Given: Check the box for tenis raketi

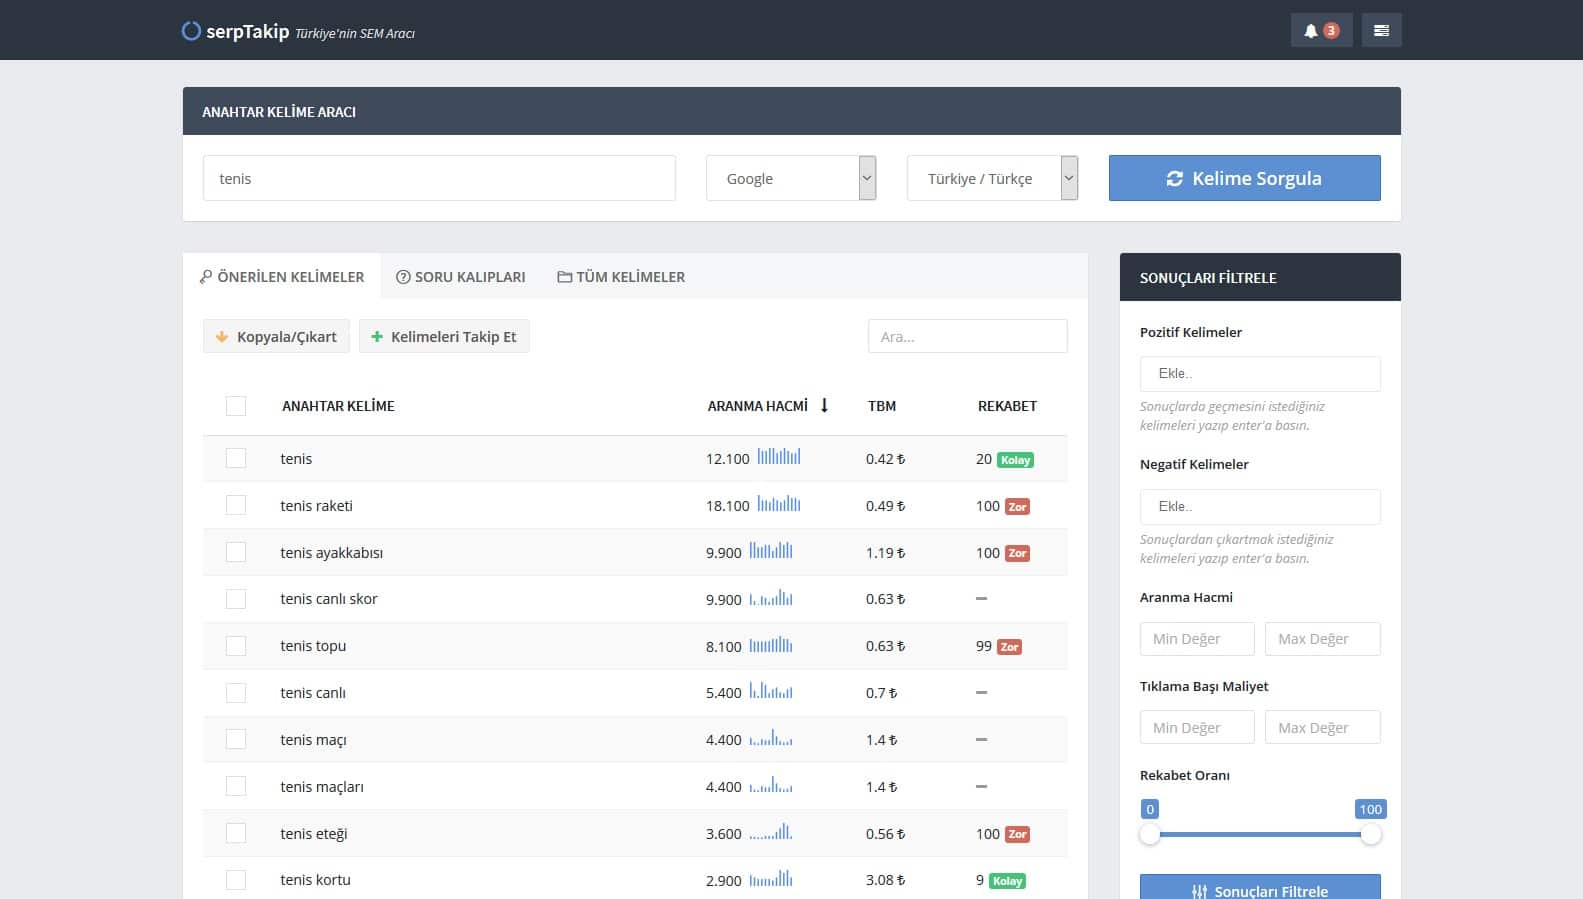Looking at the screenshot, I should [x=236, y=505].
